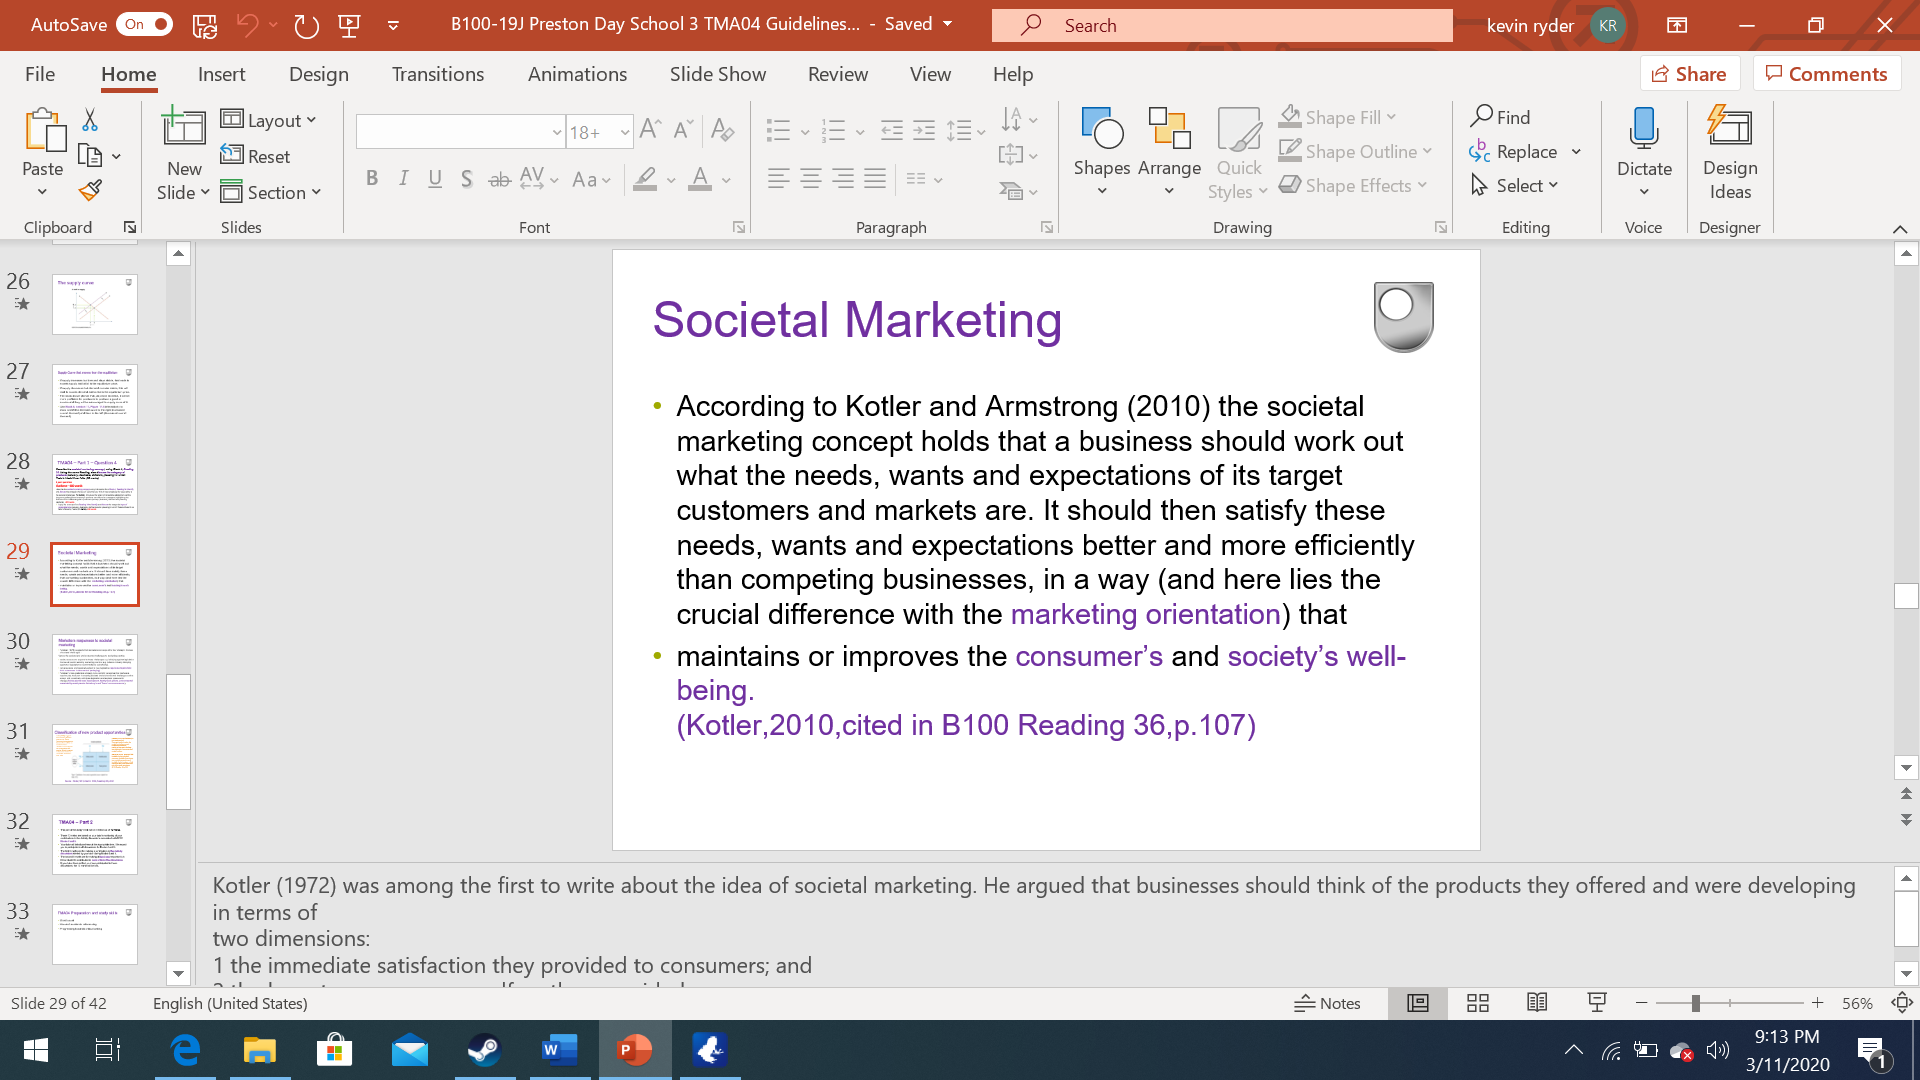Clear all formatting icon

point(722,129)
